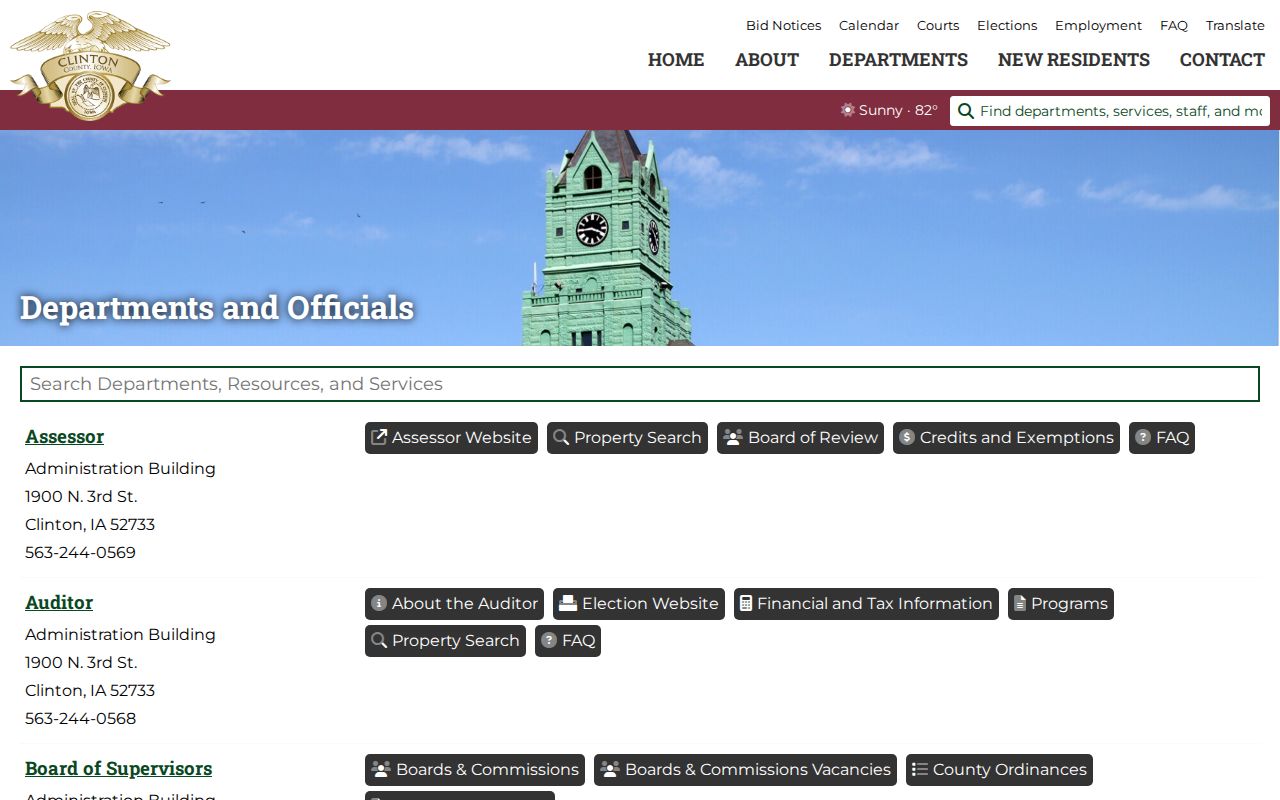The height and width of the screenshot is (800, 1280).
Task: Click the Clinton County eagle logo
Action: 90,66
